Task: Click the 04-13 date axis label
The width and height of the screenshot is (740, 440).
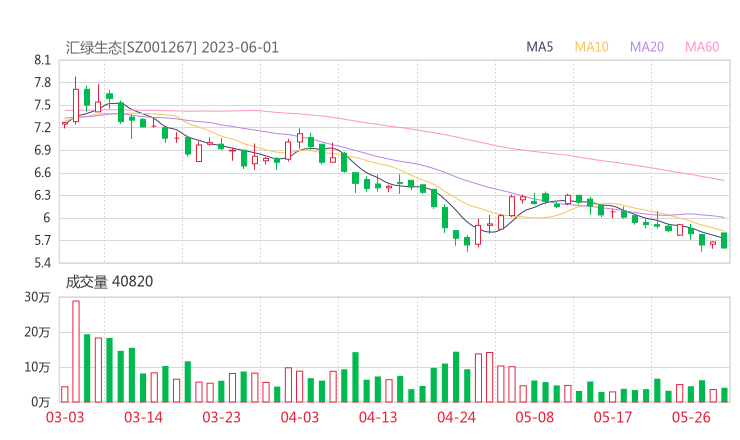Action: click(x=378, y=417)
